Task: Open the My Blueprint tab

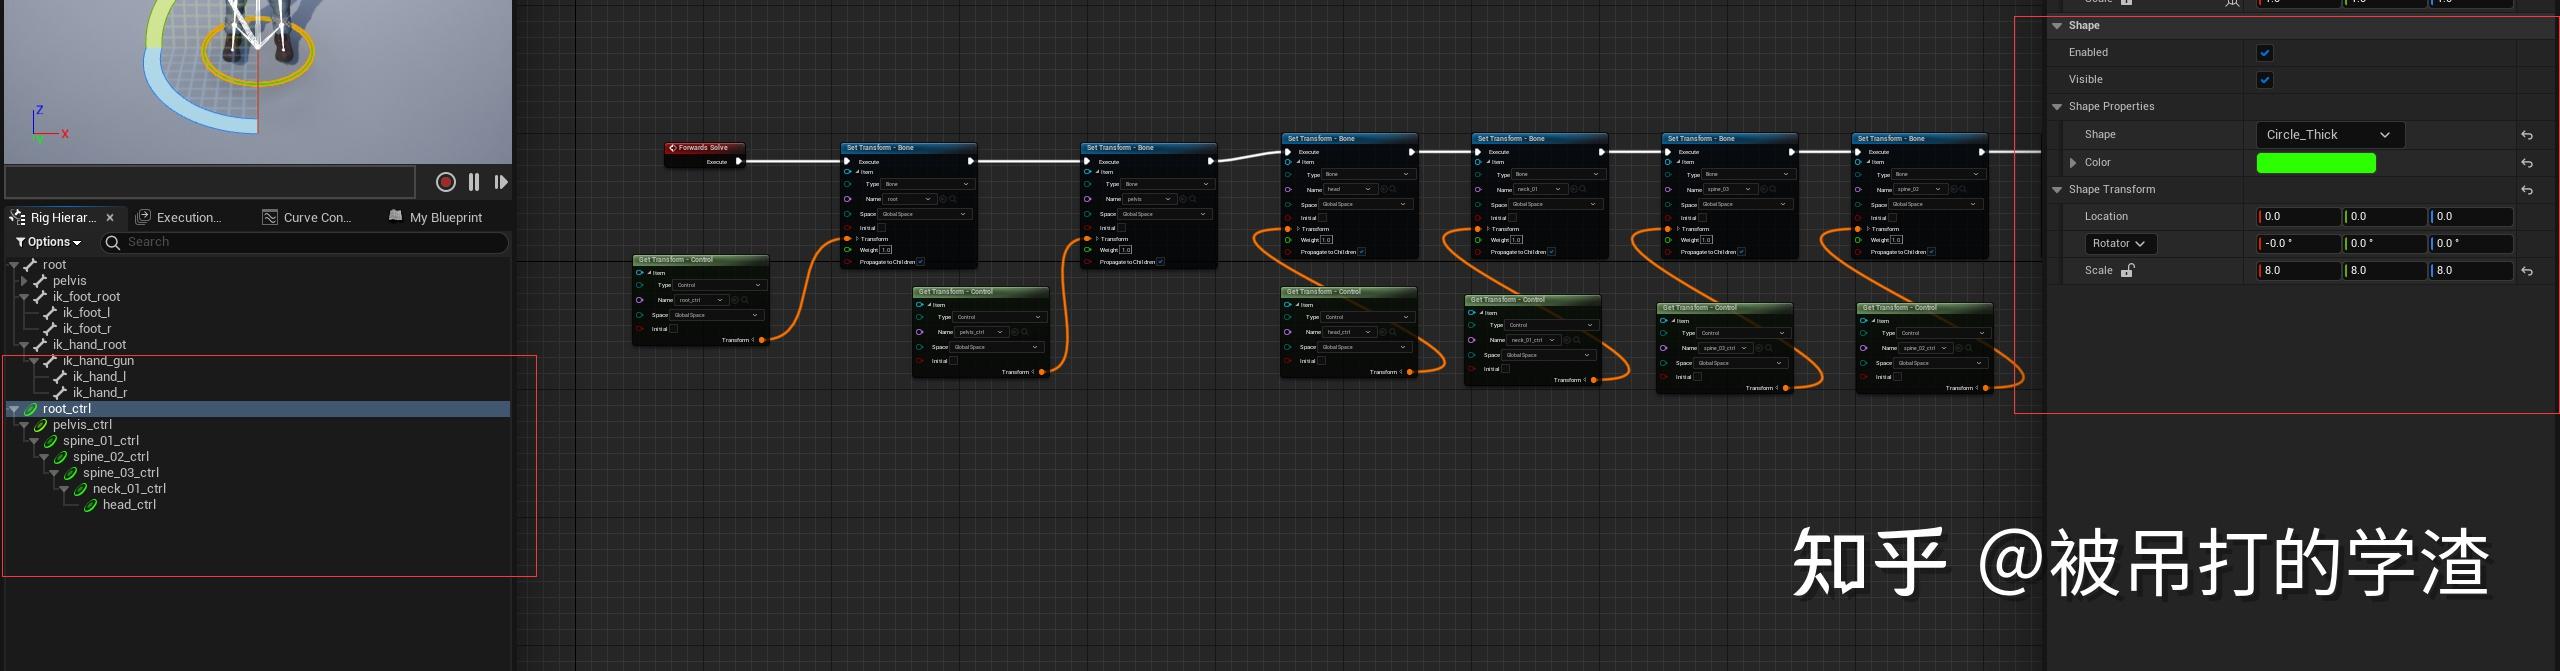Action: coord(435,217)
